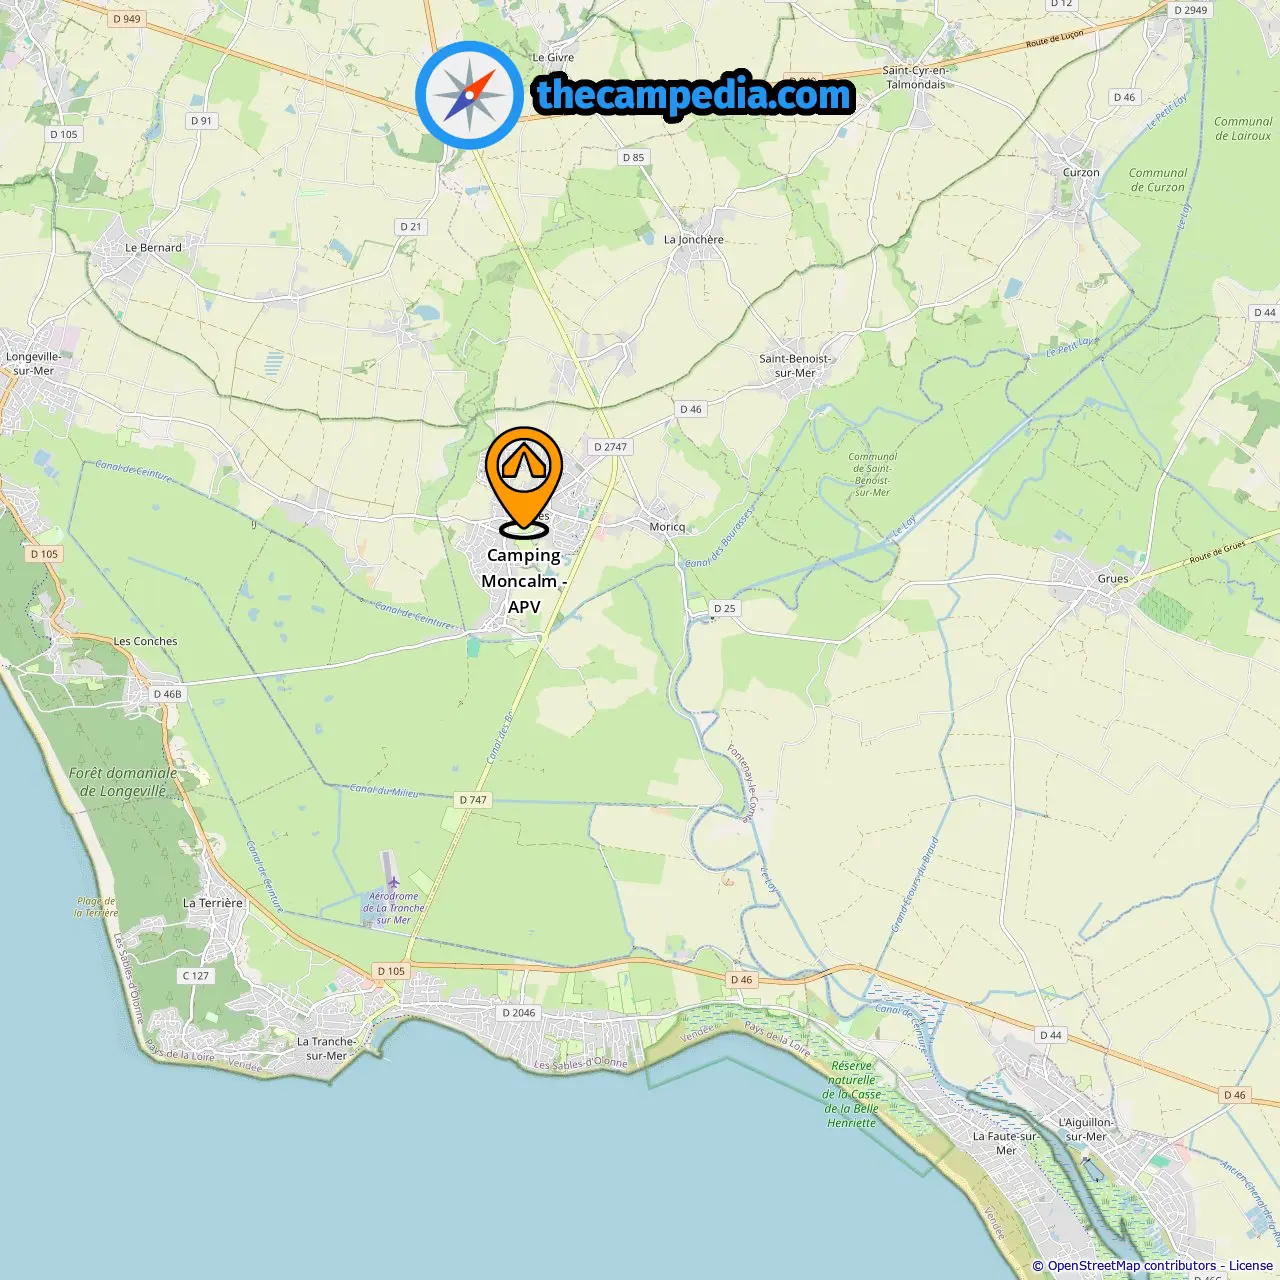The width and height of the screenshot is (1280, 1280).
Task: Click the C 127 road shield
Action: pos(196,976)
